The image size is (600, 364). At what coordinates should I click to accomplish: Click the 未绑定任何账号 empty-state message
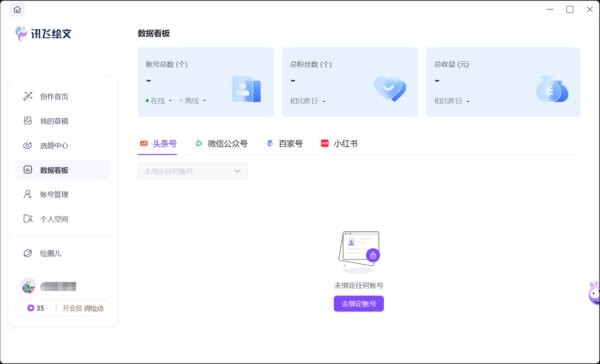coord(359,285)
